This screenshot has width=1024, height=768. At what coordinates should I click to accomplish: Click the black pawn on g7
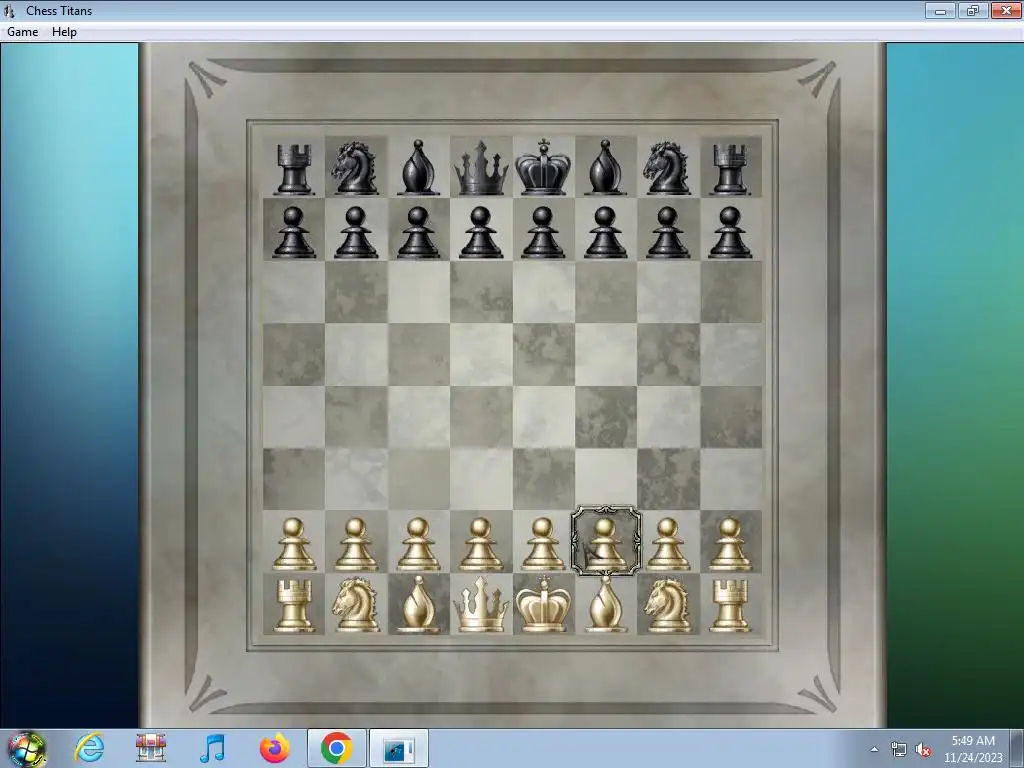[x=667, y=232]
